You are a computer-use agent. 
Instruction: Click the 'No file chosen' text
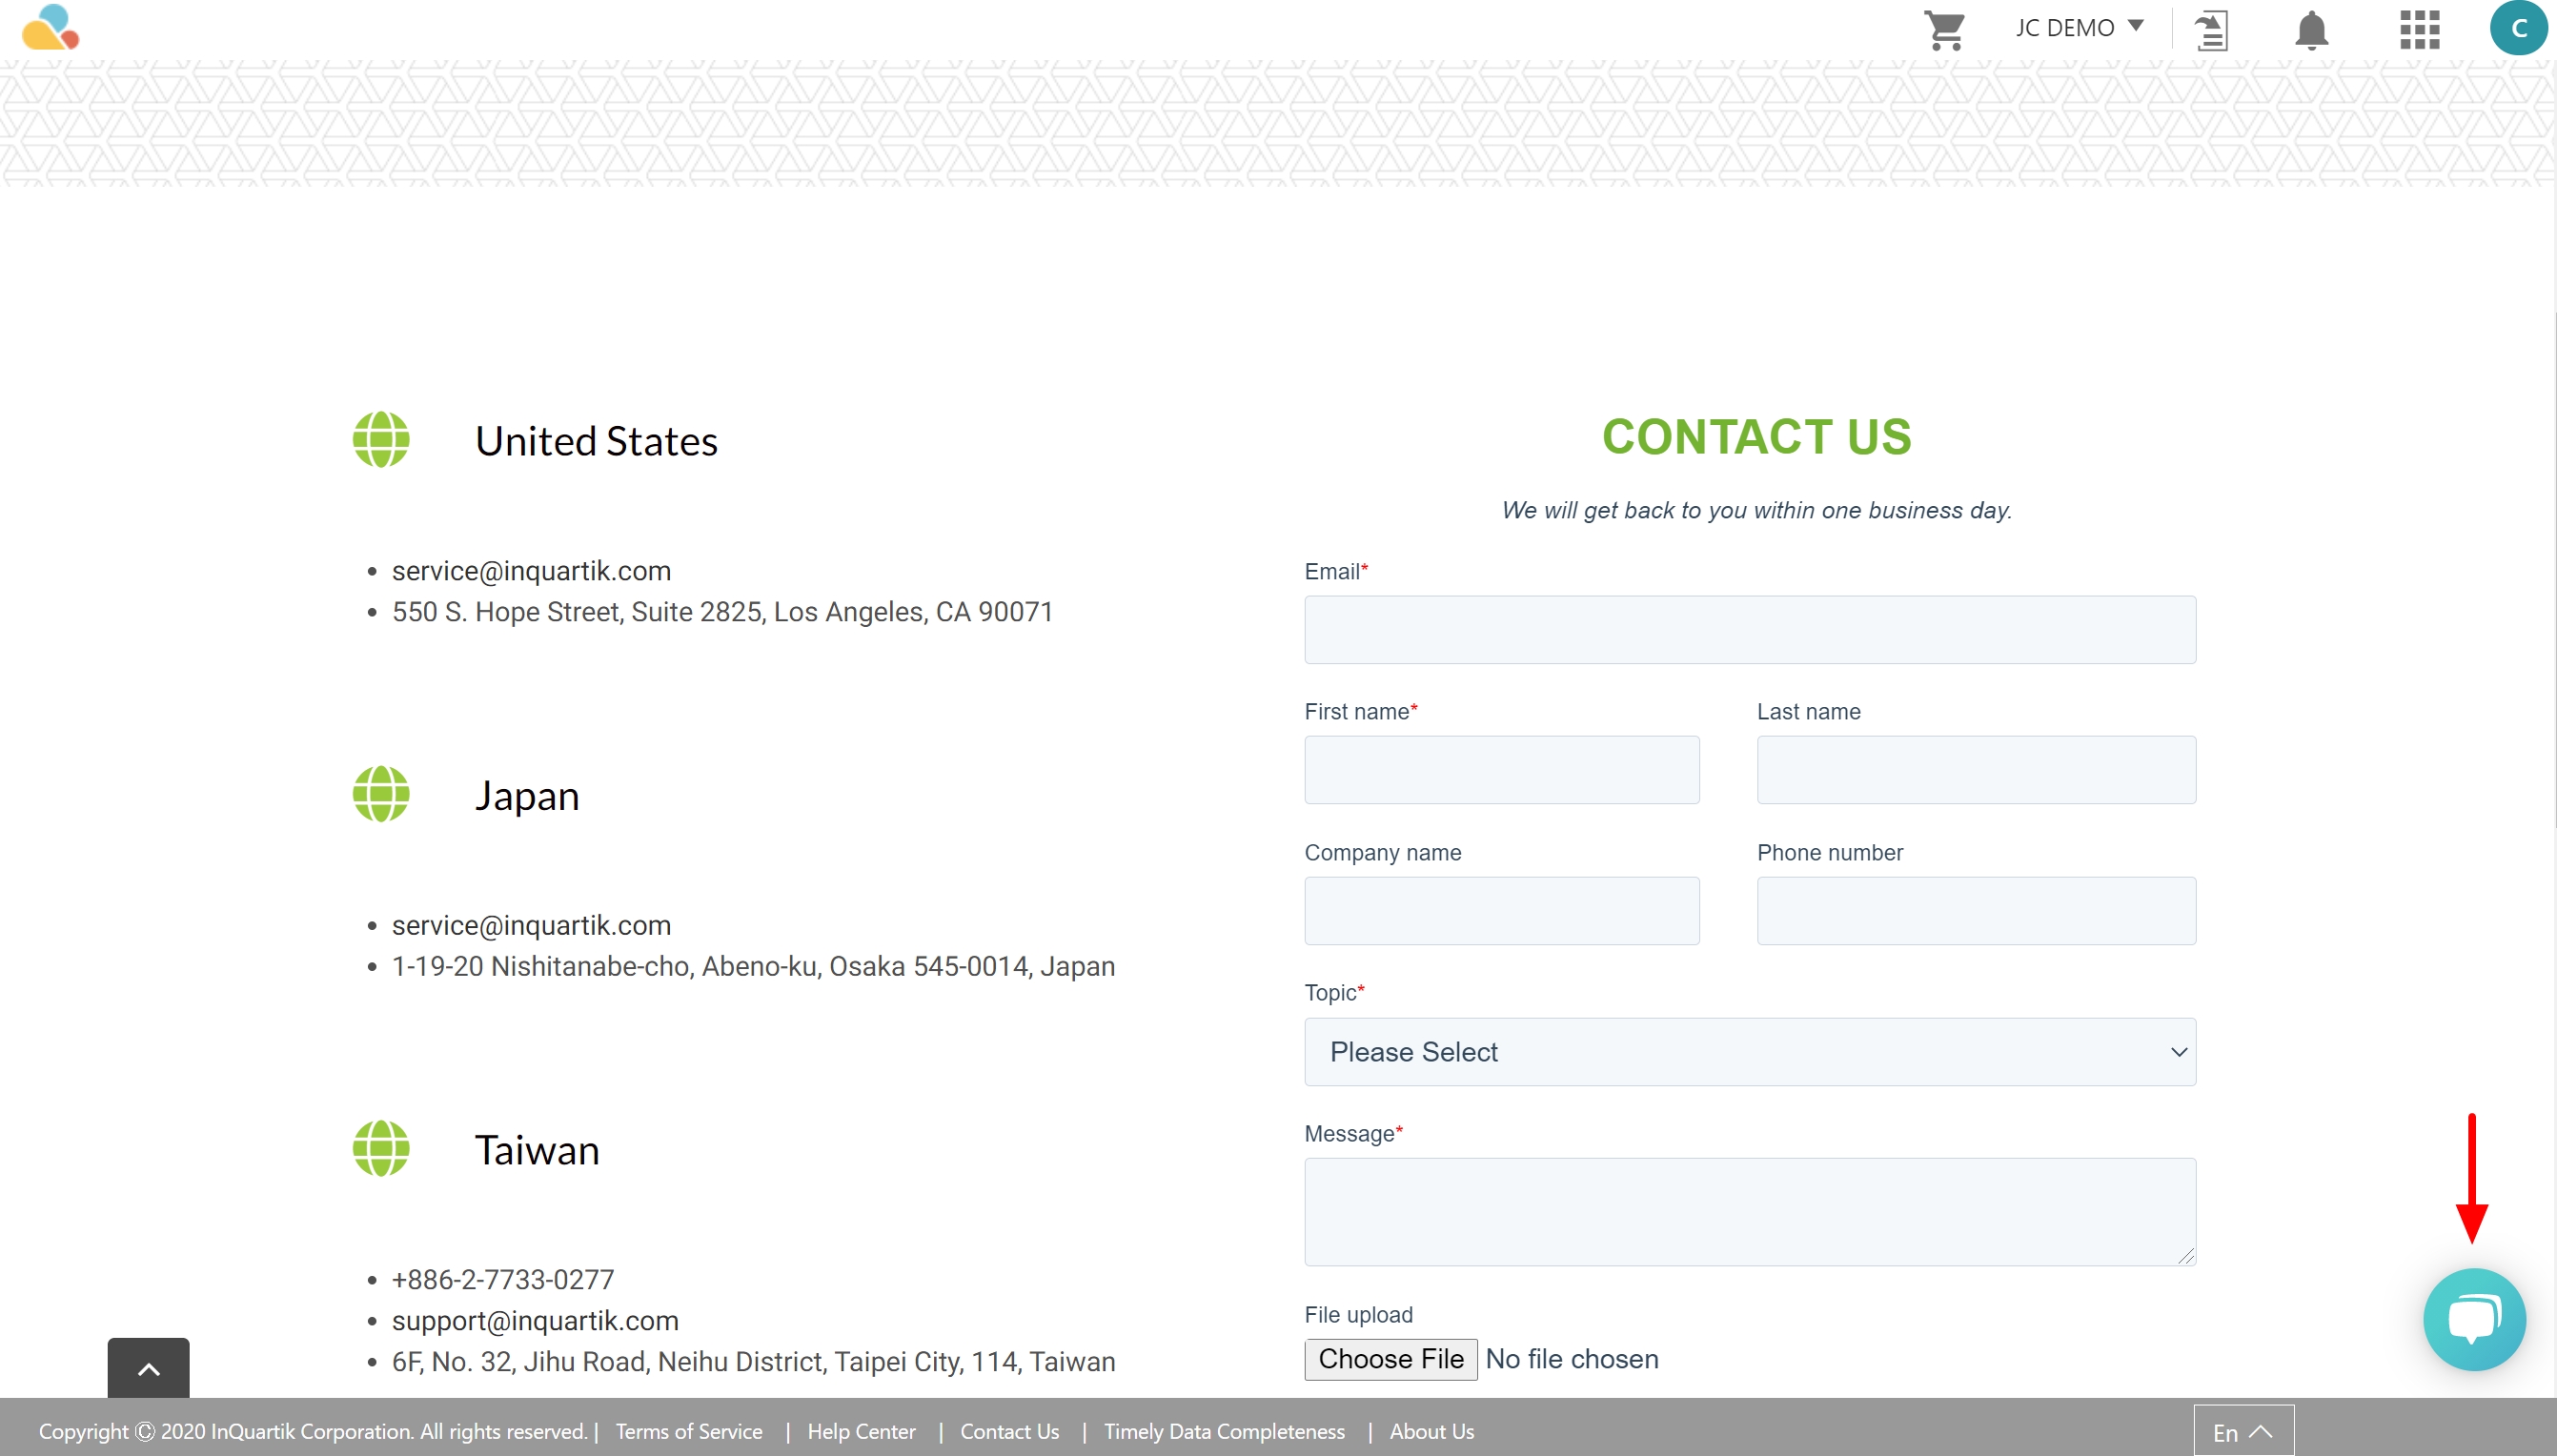coord(1571,1359)
